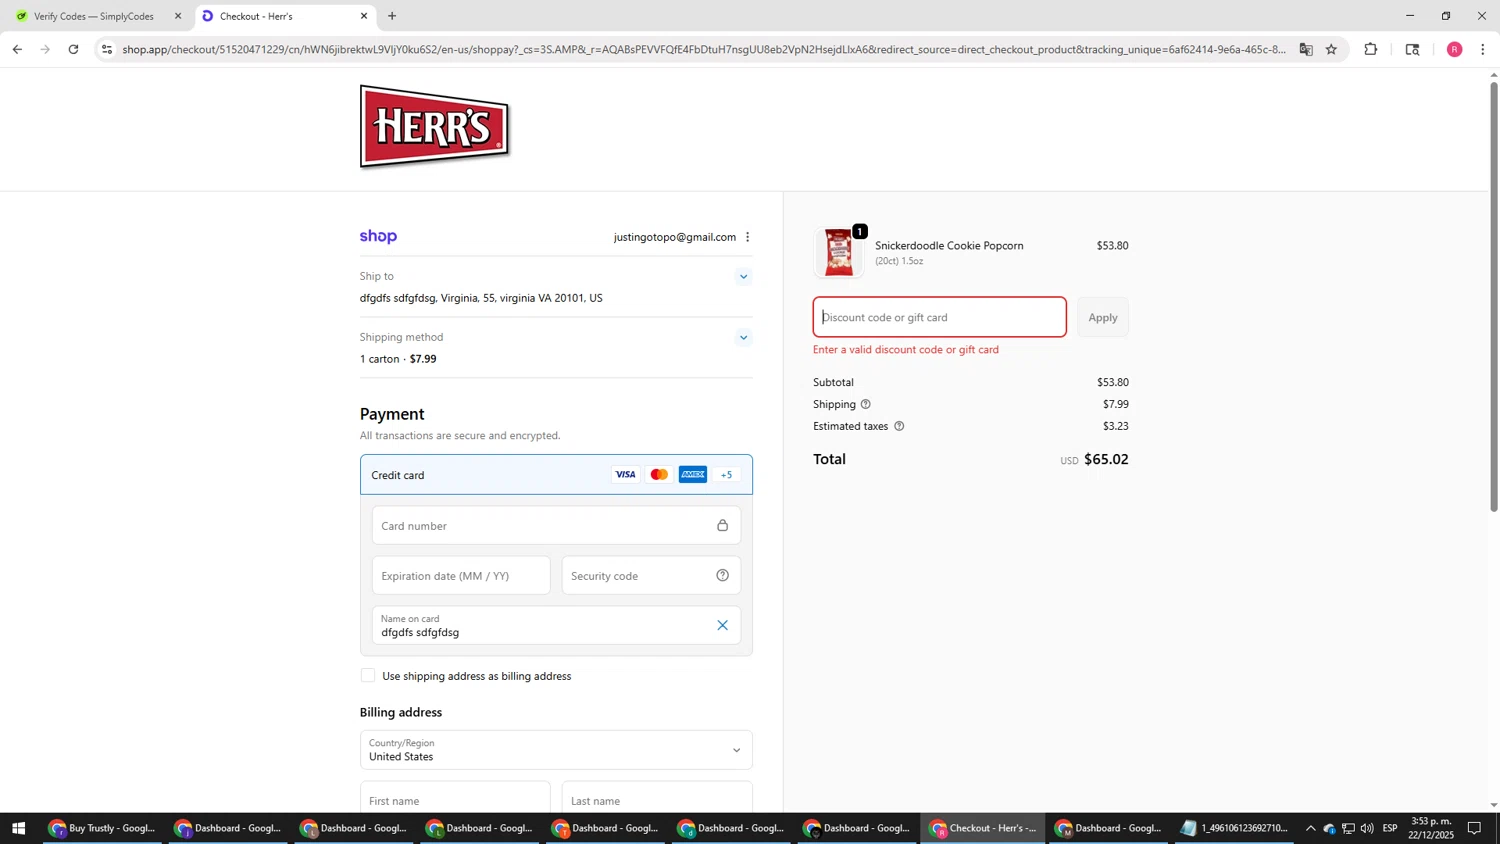Click the Mastercard icon
This screenshot has width=1500, height=844.
tap(659, 475)
